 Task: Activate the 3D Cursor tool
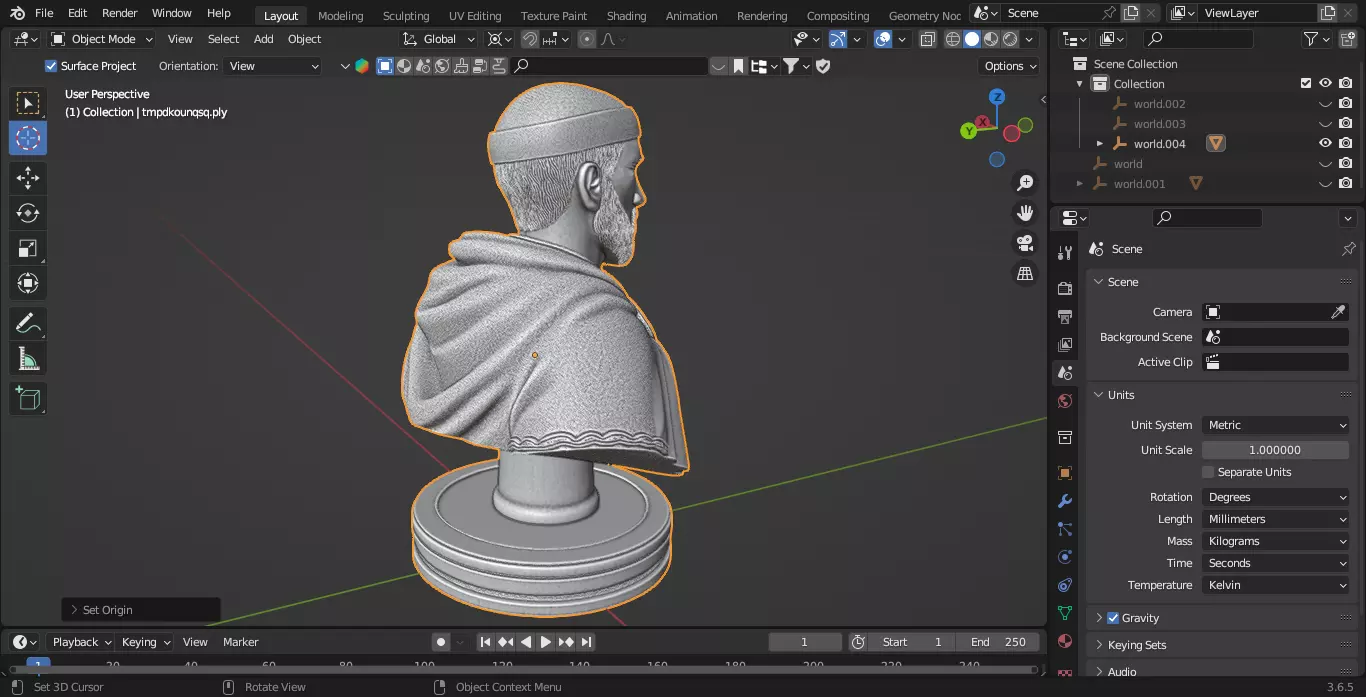point(28,138)
